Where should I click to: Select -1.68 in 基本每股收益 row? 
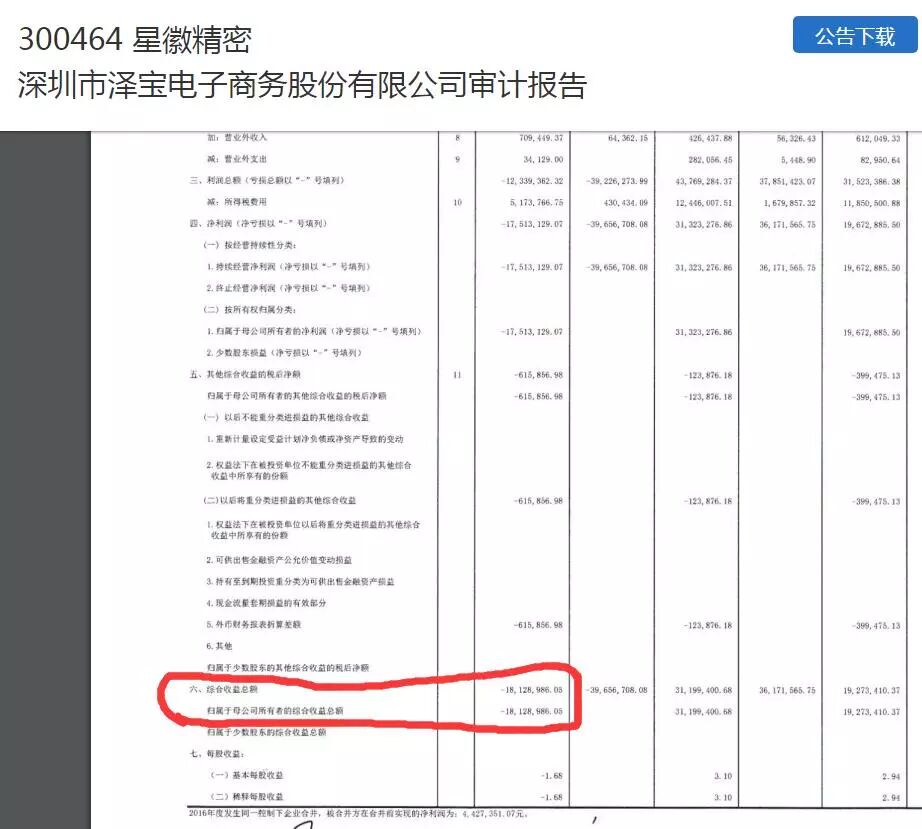click(x=553, y=776)
